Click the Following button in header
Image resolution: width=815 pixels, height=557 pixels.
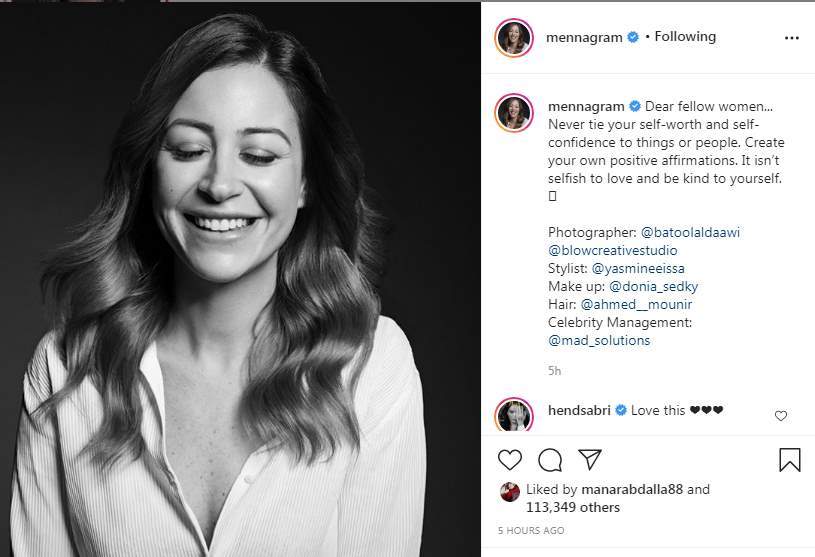(685, 37)
